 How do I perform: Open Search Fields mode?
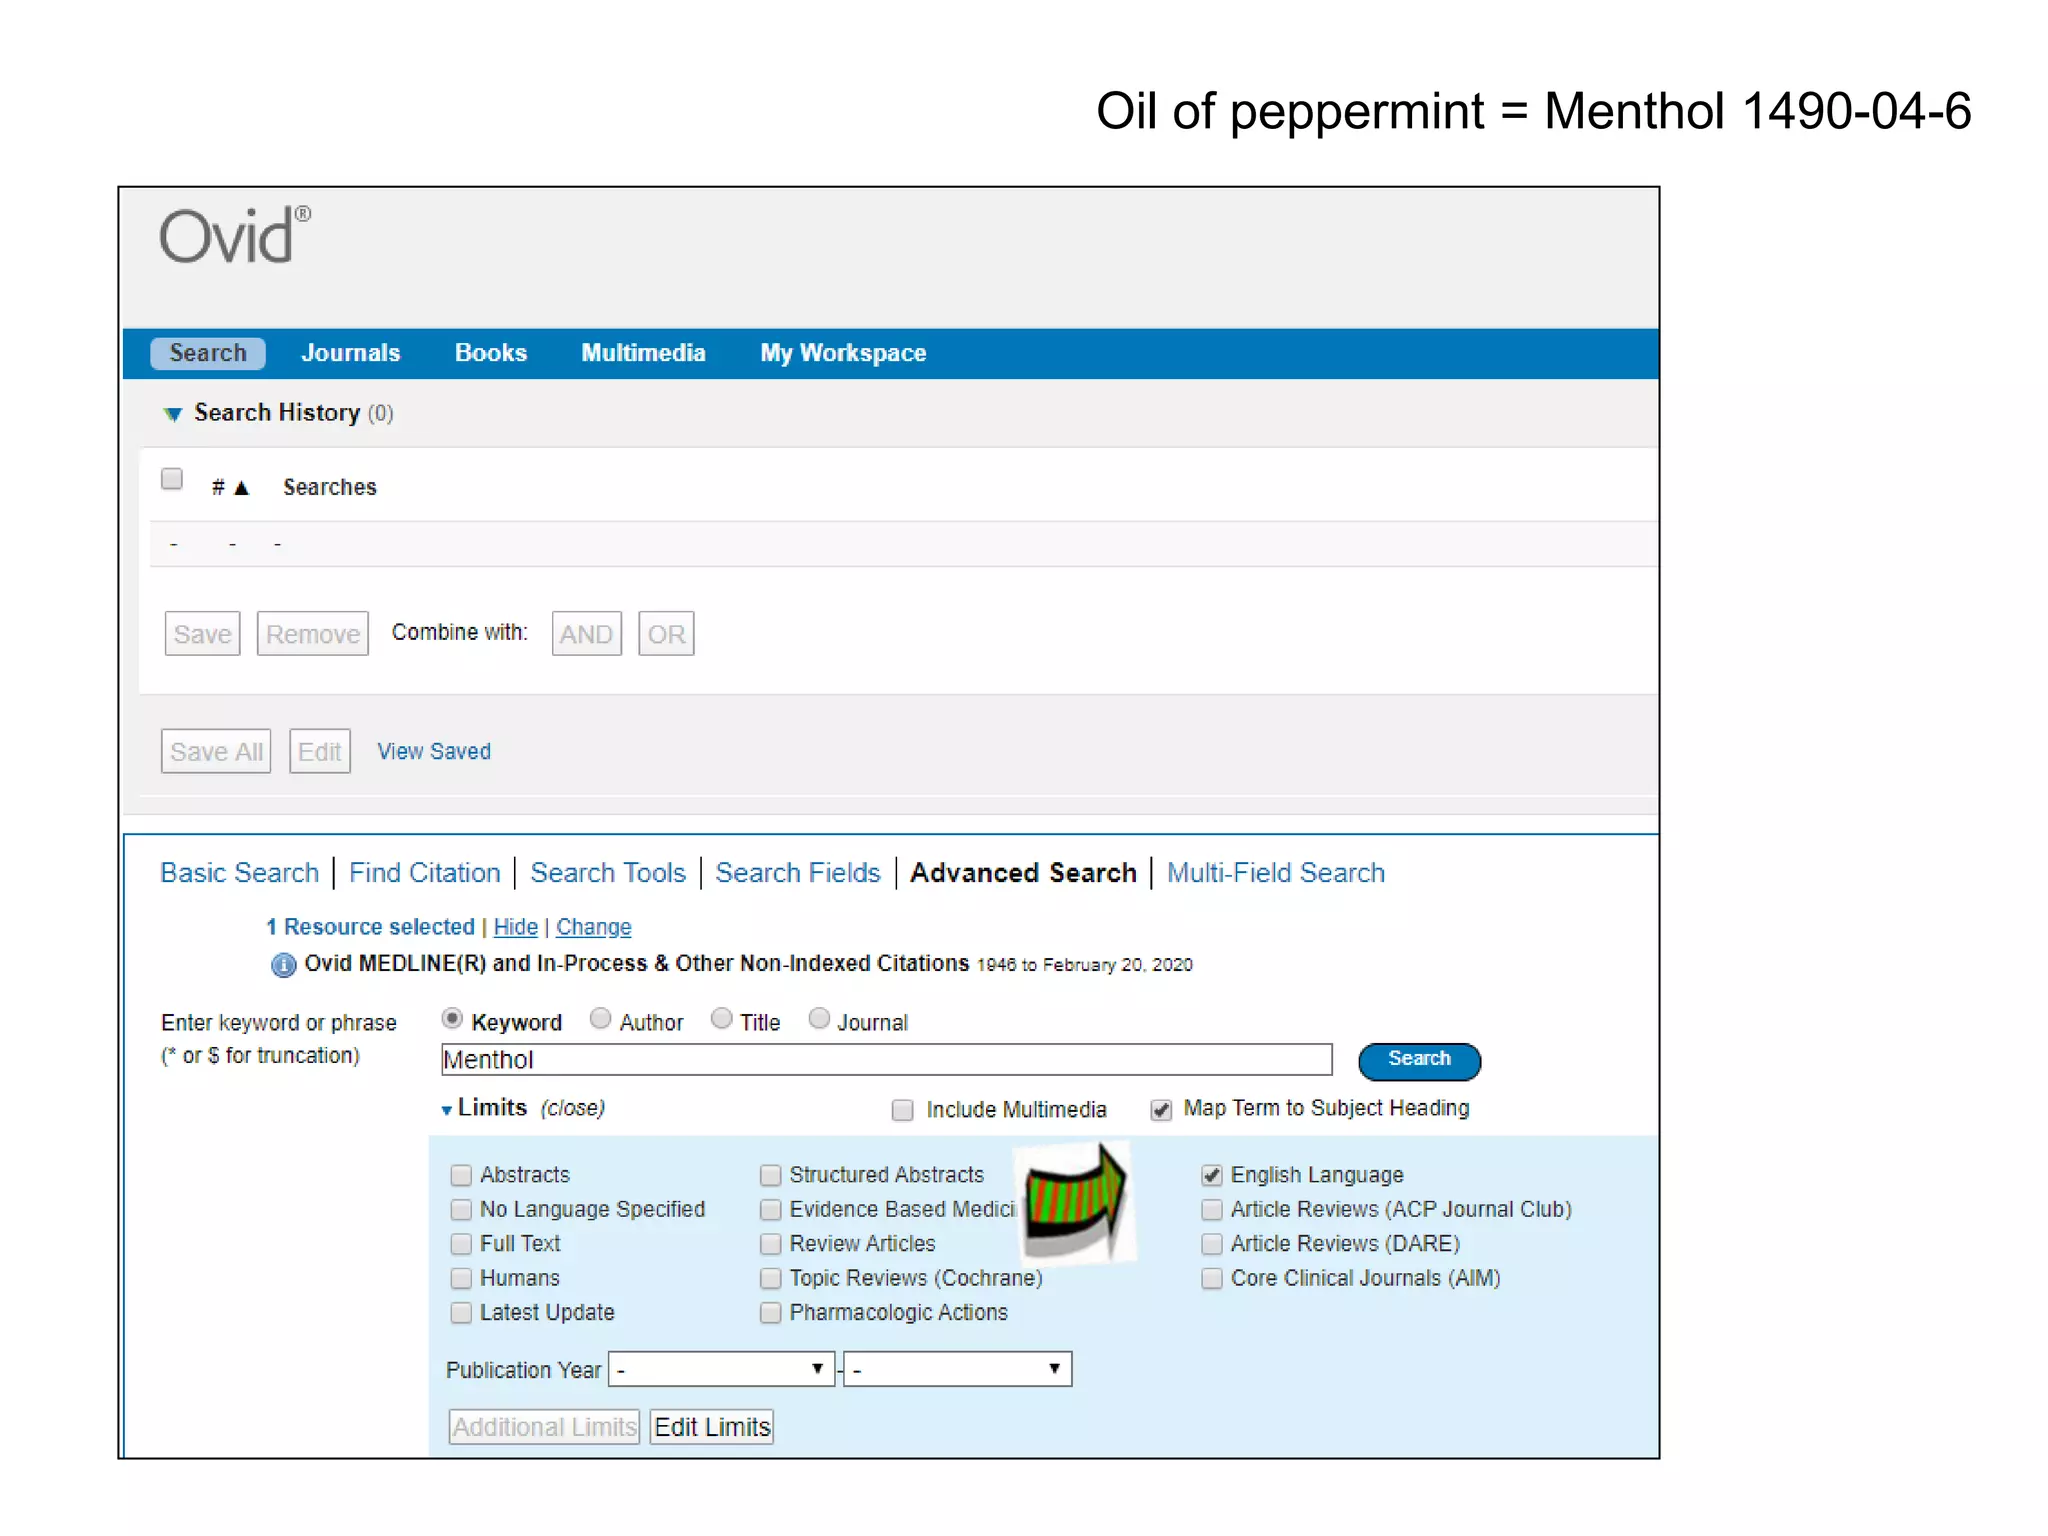(798, 873)
